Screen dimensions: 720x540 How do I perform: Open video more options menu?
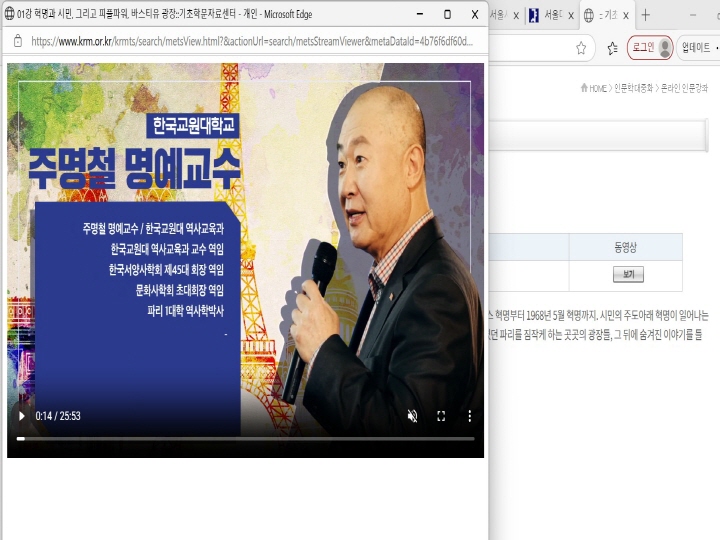tap(469, 416)
